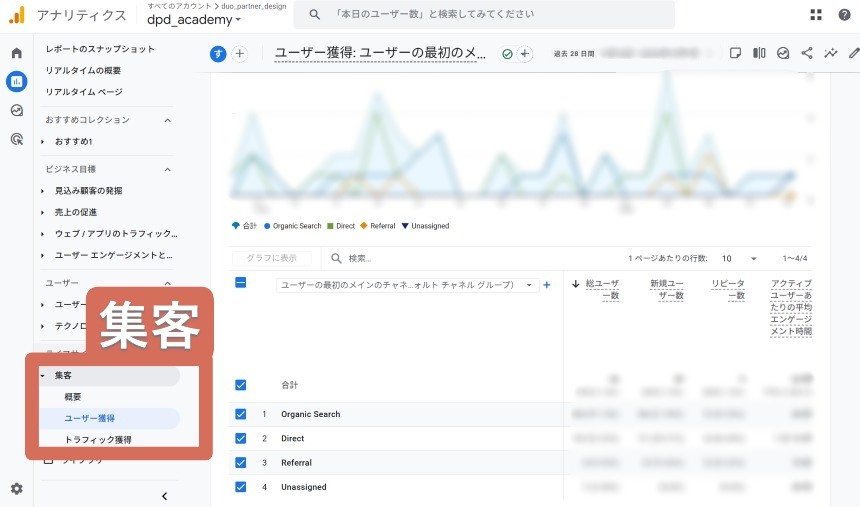This screenshot has width=860, height=507.
Task: Select ユーザー獲得 in the sidebar
Action: [x=90, y=418]
